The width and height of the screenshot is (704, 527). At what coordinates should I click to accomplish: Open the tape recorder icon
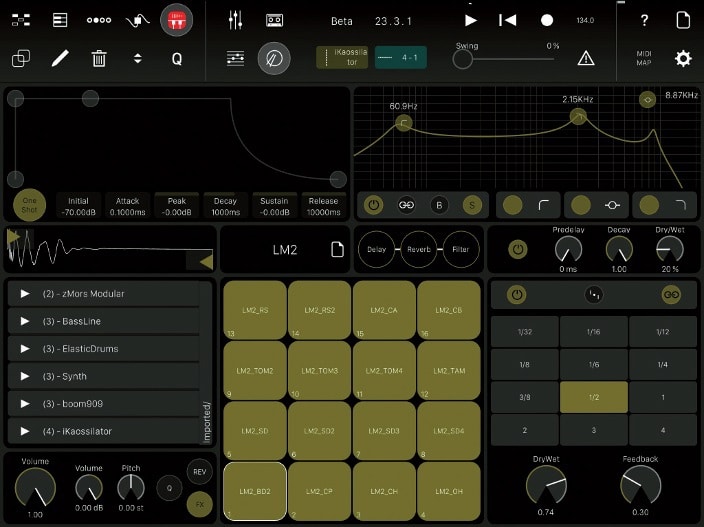(x=274, y=20)
